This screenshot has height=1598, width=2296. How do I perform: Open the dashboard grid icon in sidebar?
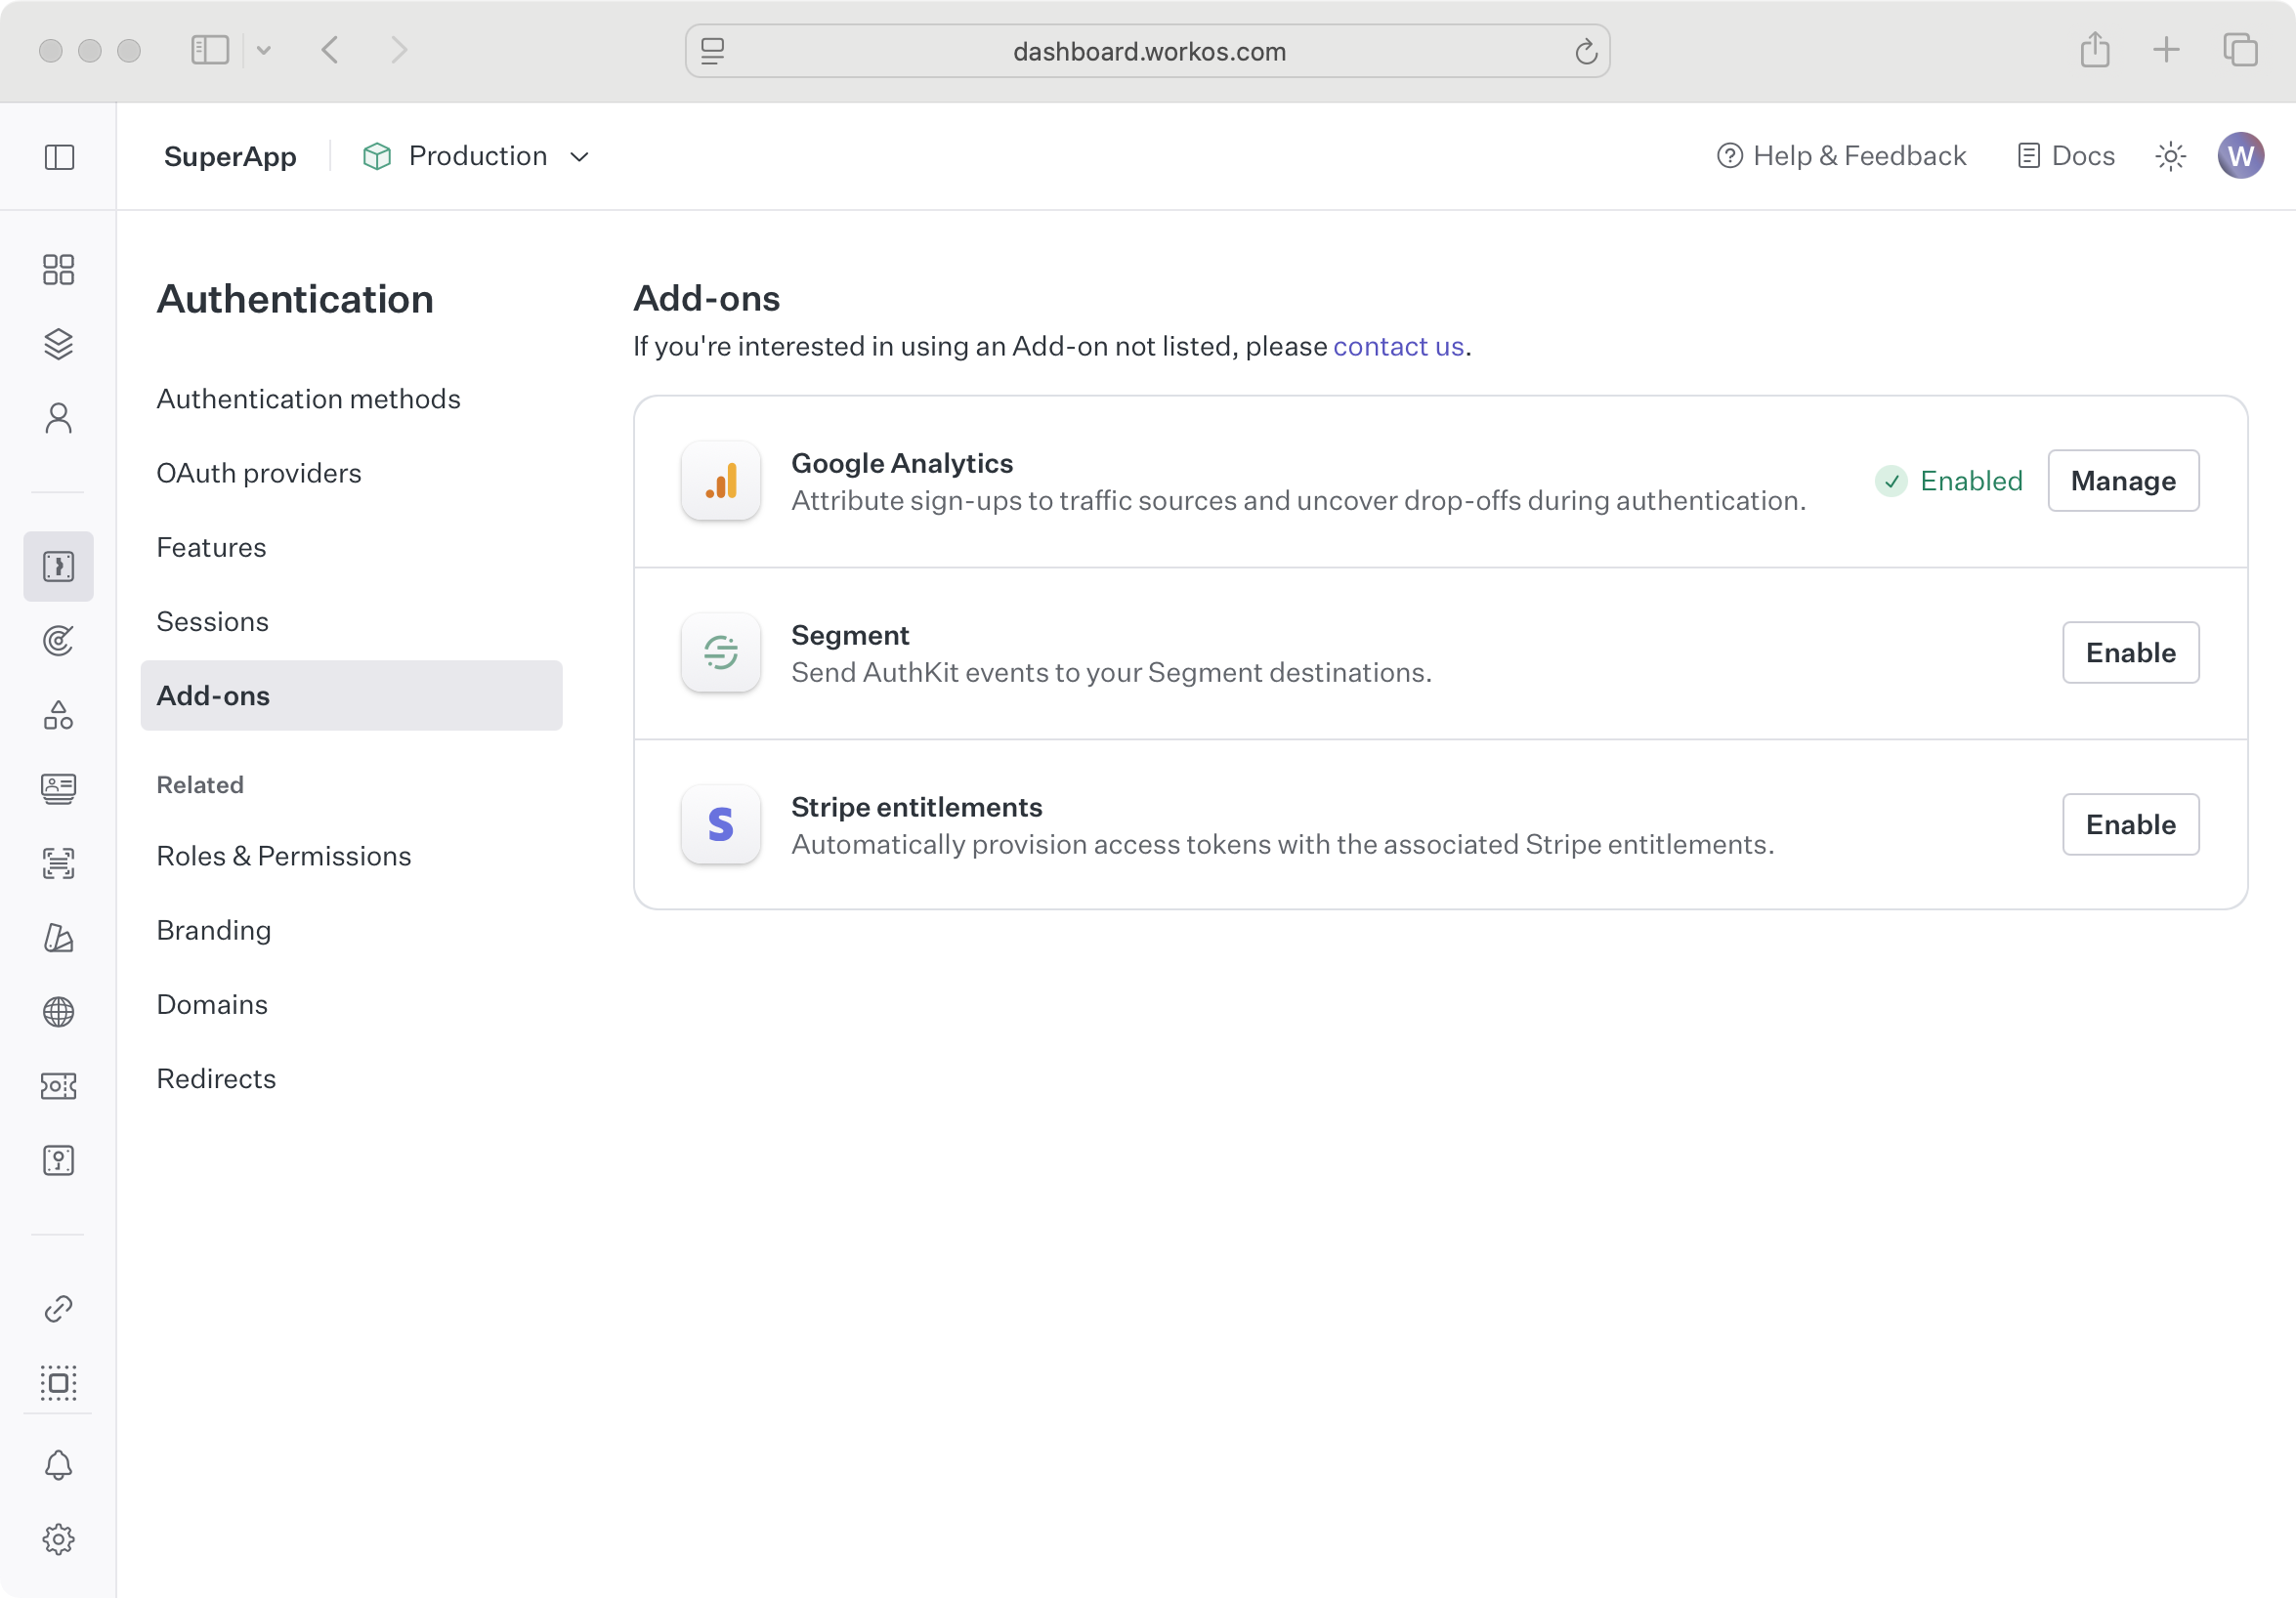(x=58, y=270)
